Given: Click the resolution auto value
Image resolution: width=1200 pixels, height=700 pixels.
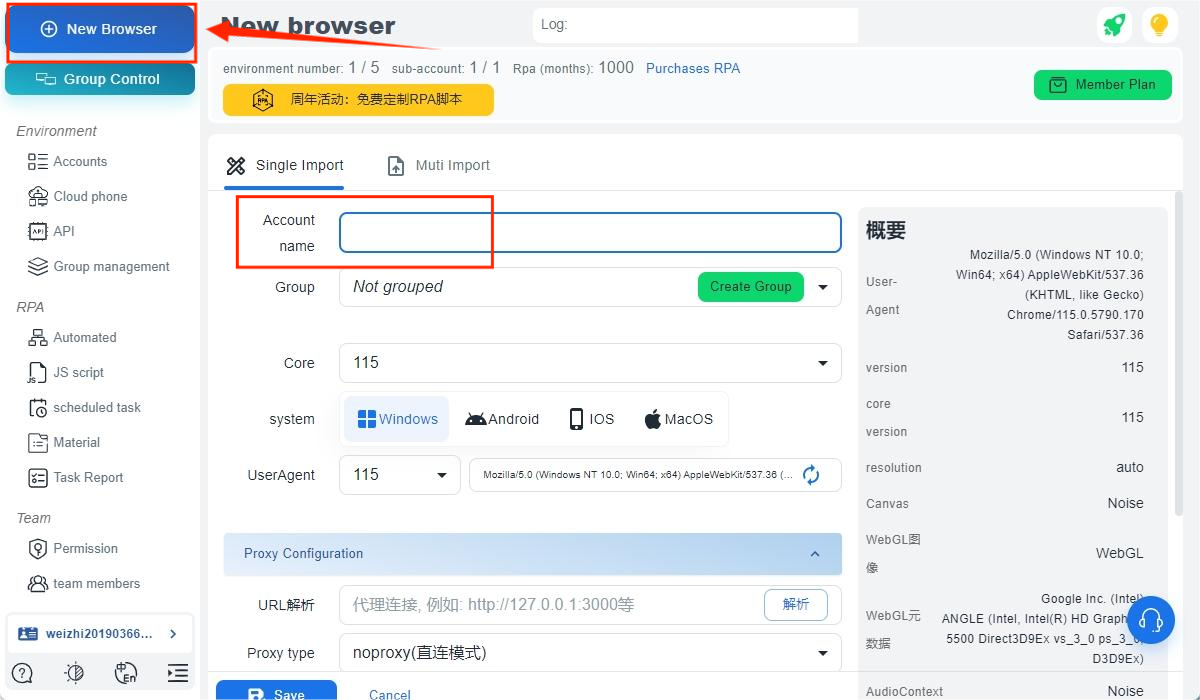Looking at the screenshot, I should pos(1130,467).
